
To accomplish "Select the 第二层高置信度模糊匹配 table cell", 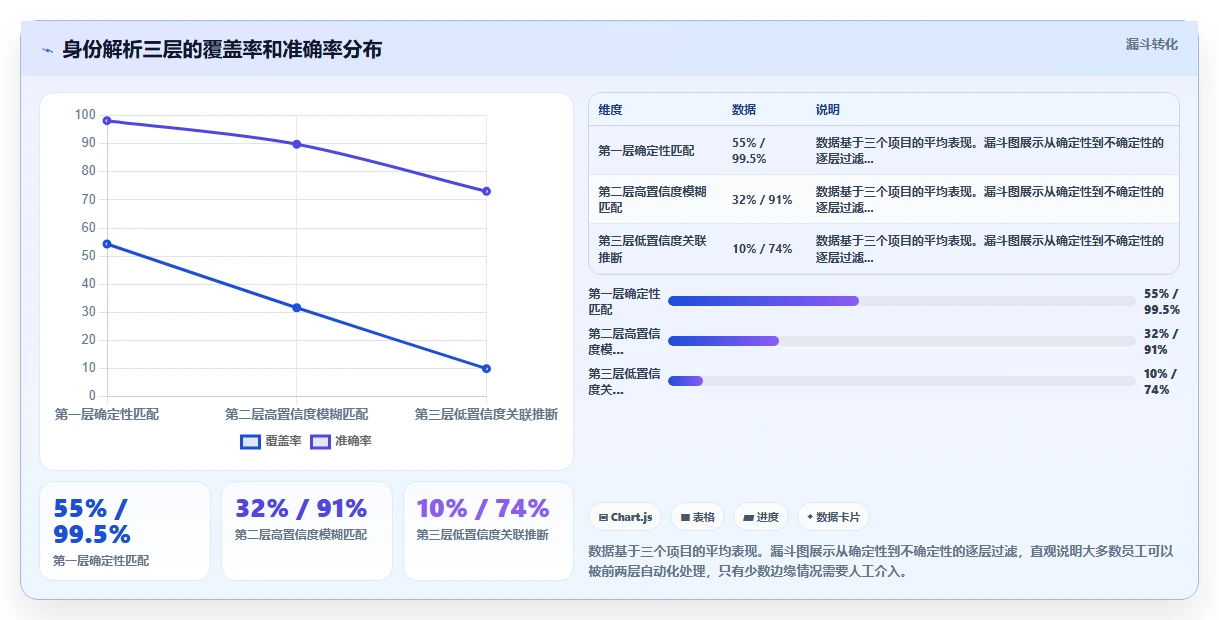I will (656, 200).
